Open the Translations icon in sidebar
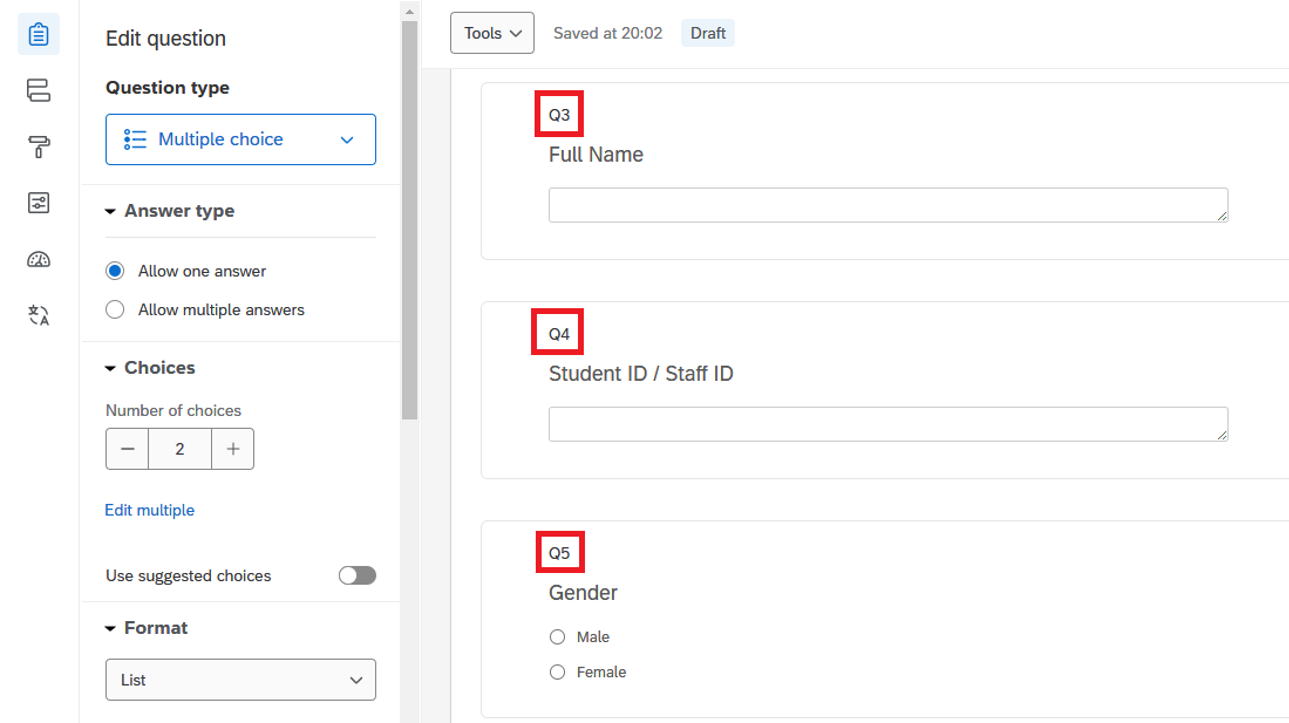The height and width of the screenshot is (723, 1289). coord(38,316)
